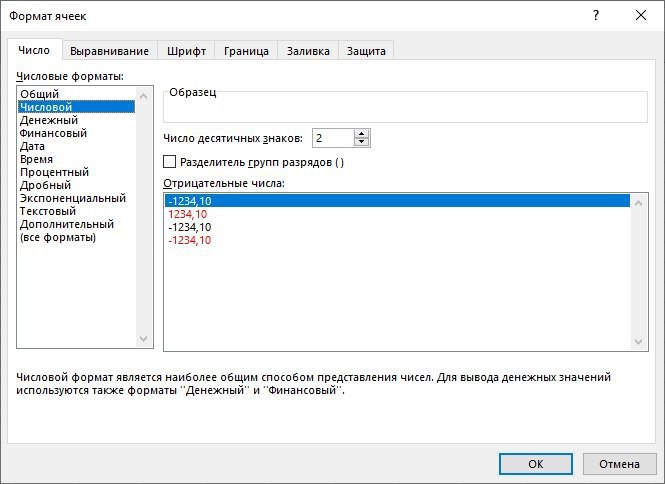Screen dimensions: 665x484
Task: Choose (все форматы) entry
Action: click(x=76, y=237)
